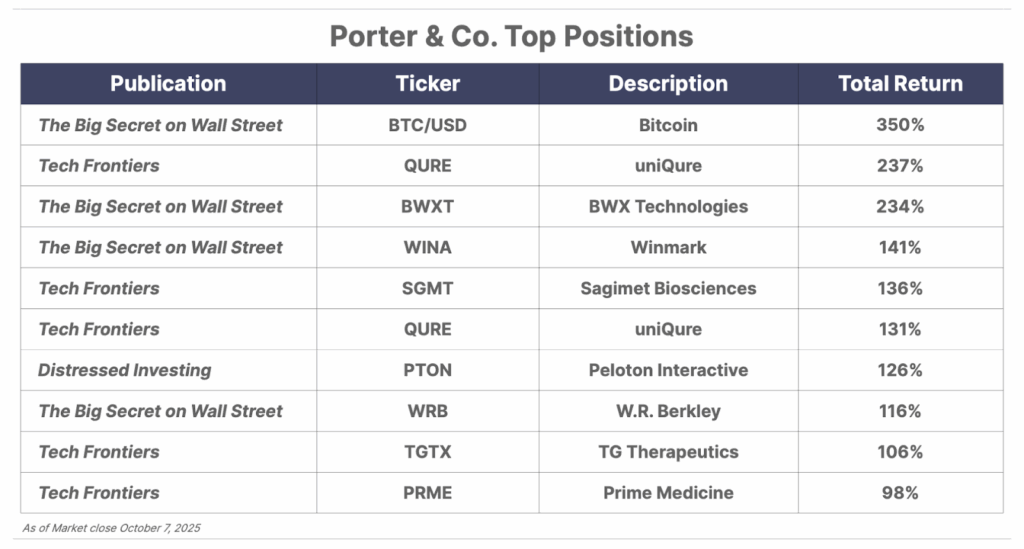Click the TGTX ticker symbol

click(x=427, y=452)
